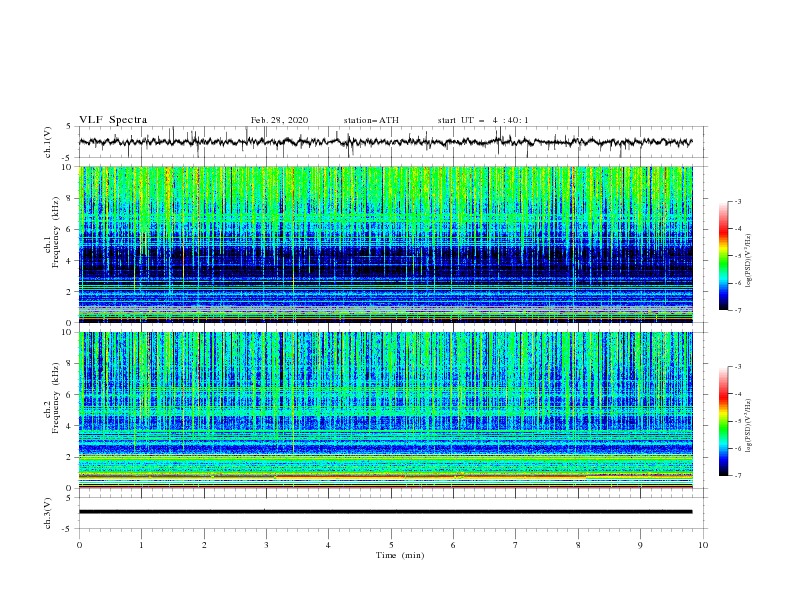Click the ch.1 frequency tick label "10"
792x612 pixels.
[x=68, y=167]
